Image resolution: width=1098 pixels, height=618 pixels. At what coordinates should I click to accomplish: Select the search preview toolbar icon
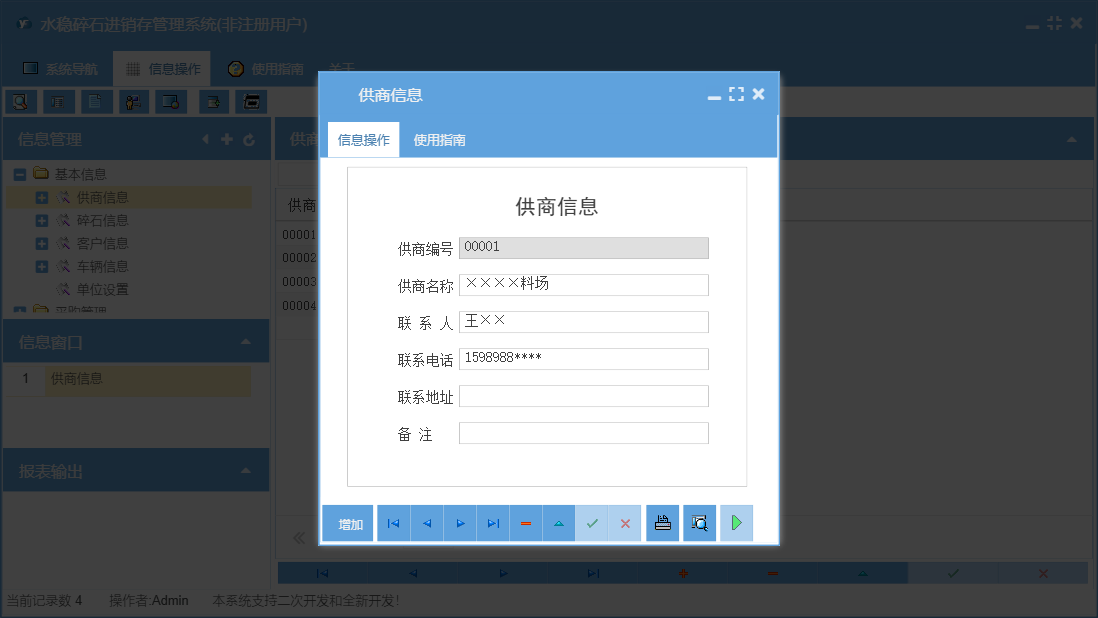tap(21, 101)
